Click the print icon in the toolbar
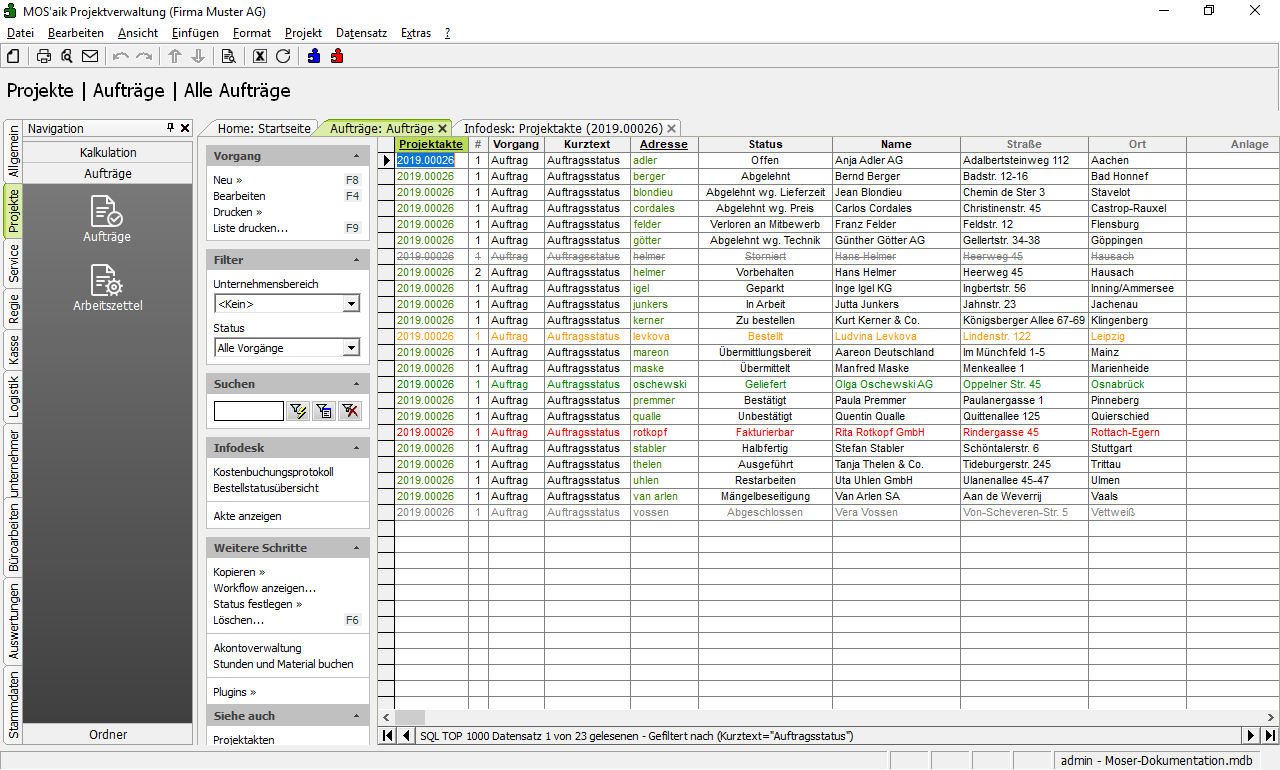 44,56
